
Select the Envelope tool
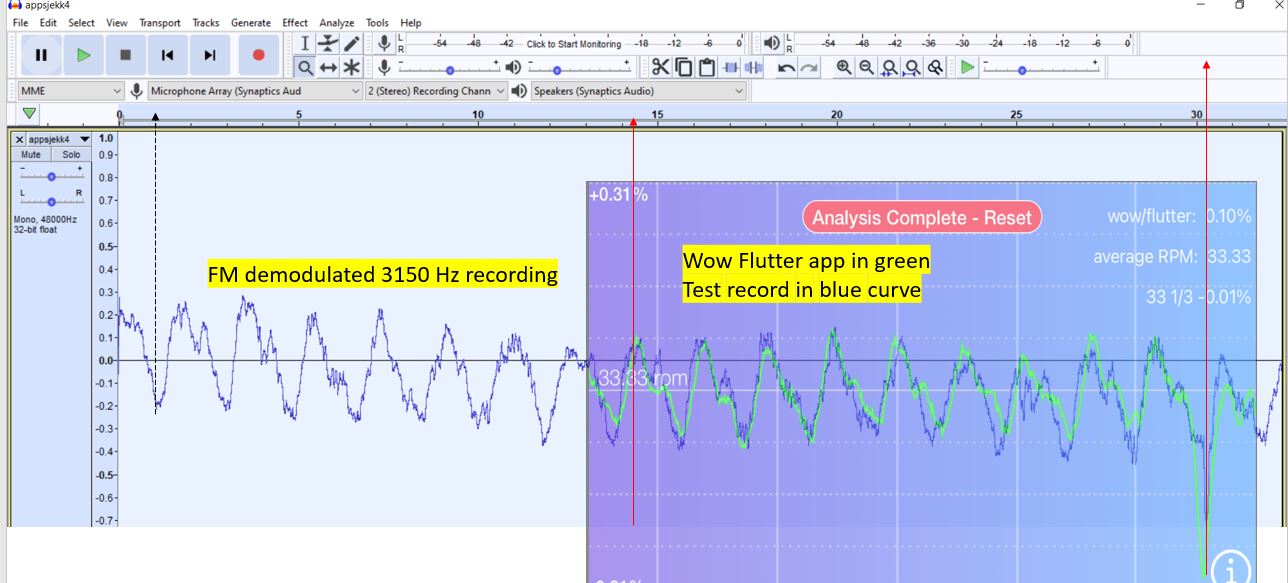(328, 44)
